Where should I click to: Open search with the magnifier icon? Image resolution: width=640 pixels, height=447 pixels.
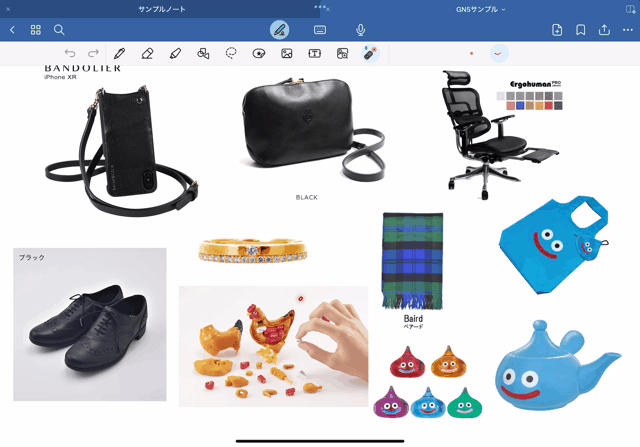(x=59, y=30)
